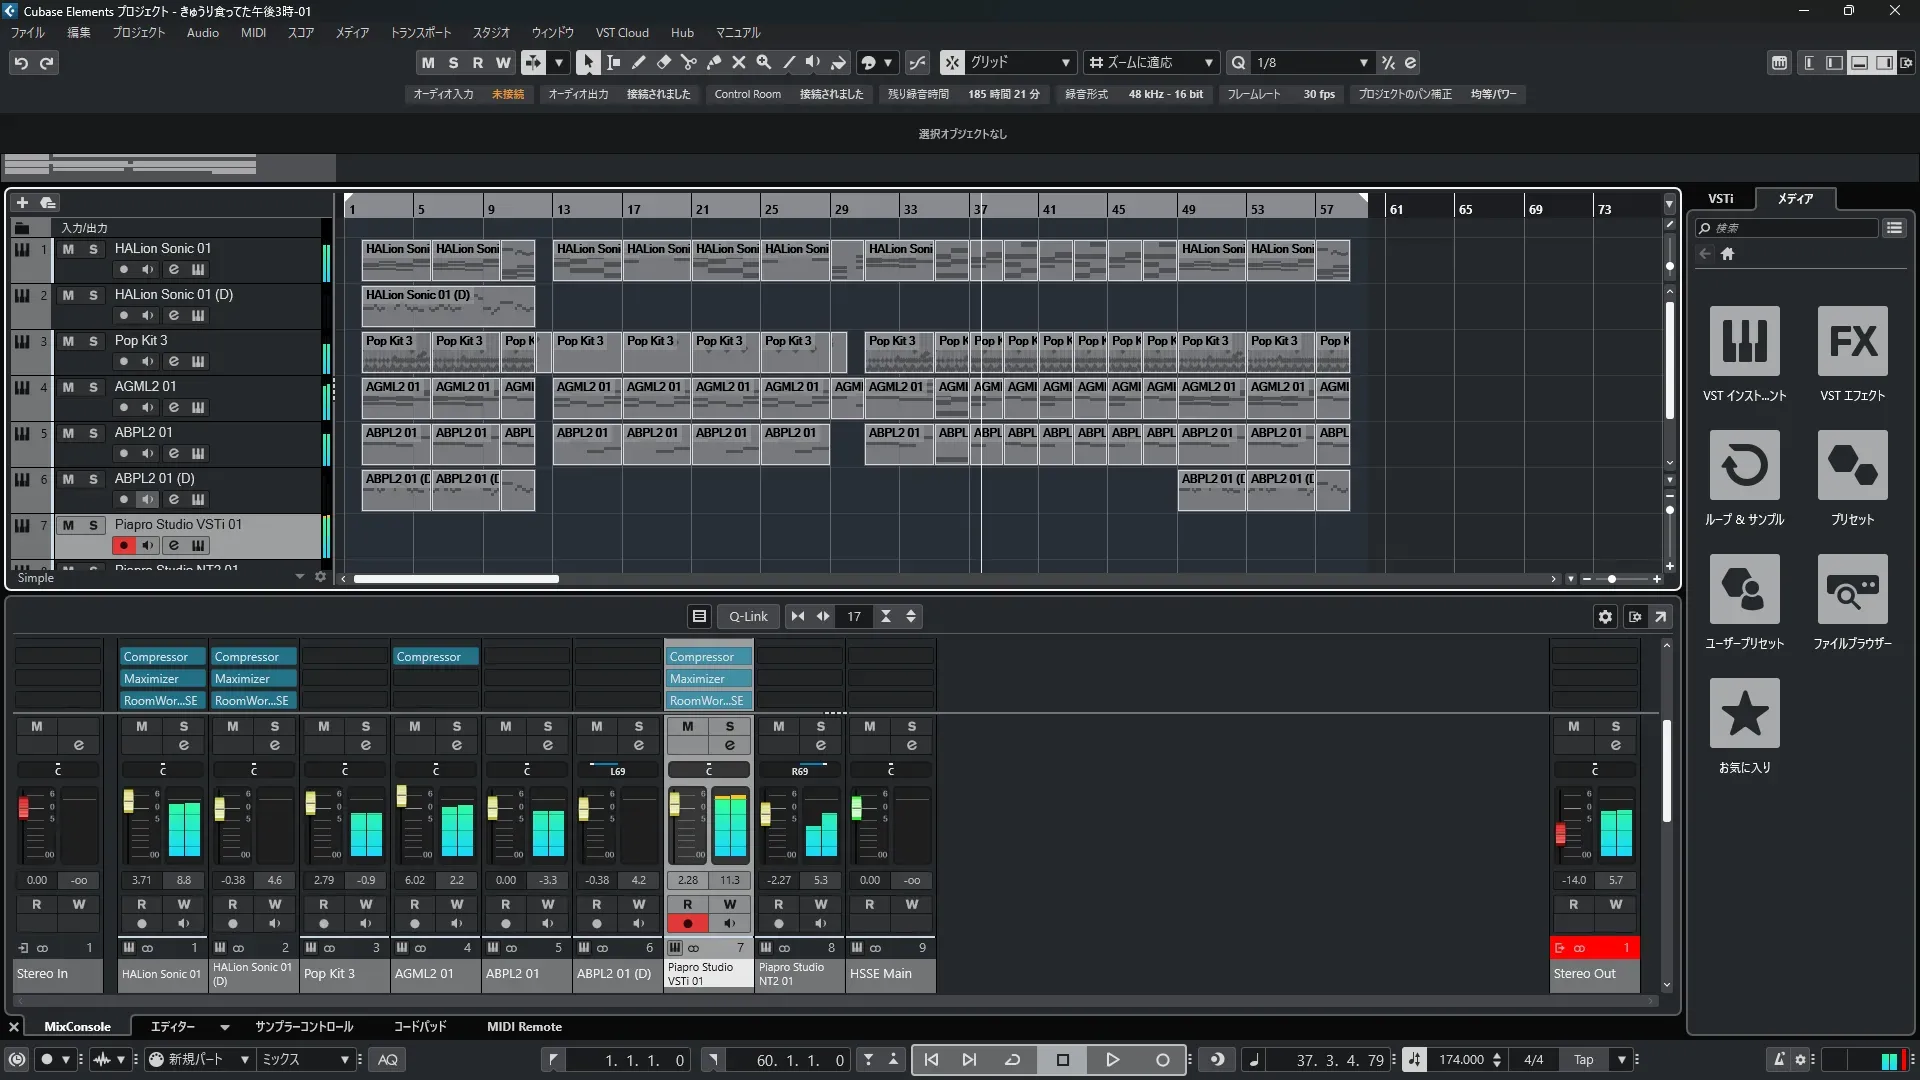The width and height of the screenshot is (1920, 1080).
Task: Activate the transport Cycle loop button
Action: click(x=1012, y=1060)
